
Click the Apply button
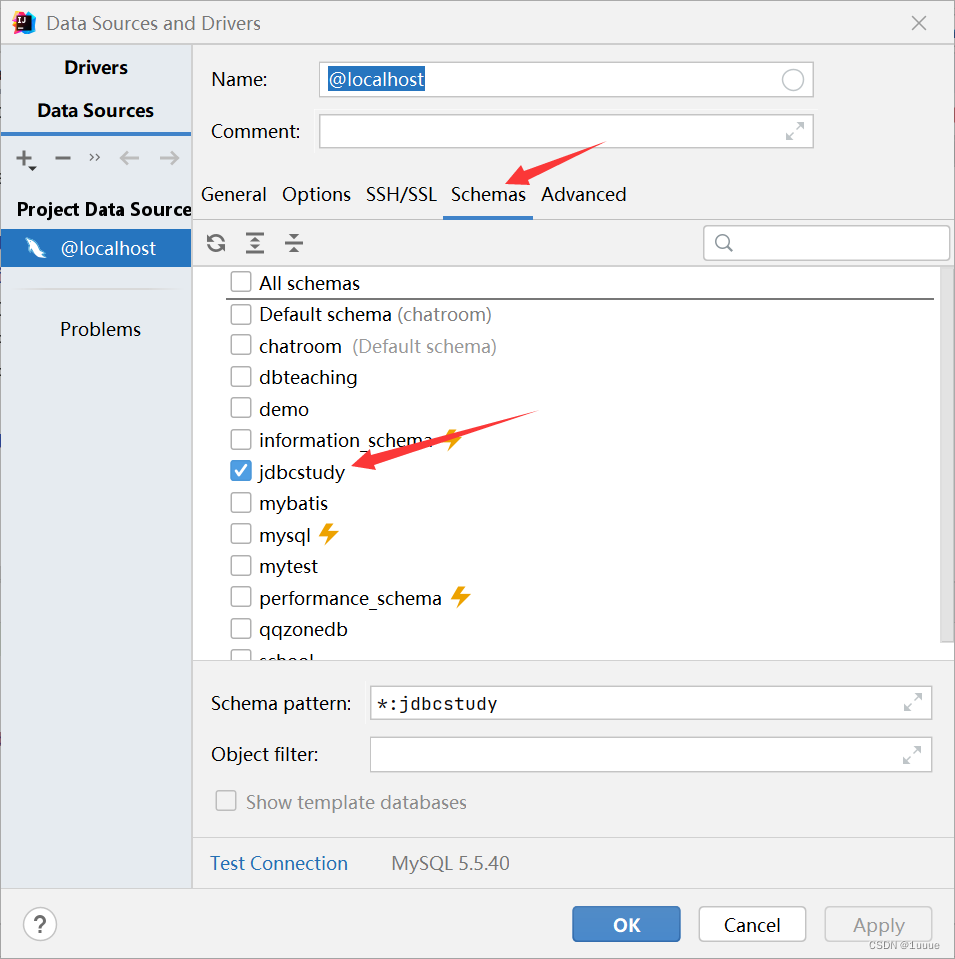coord(879,924)
